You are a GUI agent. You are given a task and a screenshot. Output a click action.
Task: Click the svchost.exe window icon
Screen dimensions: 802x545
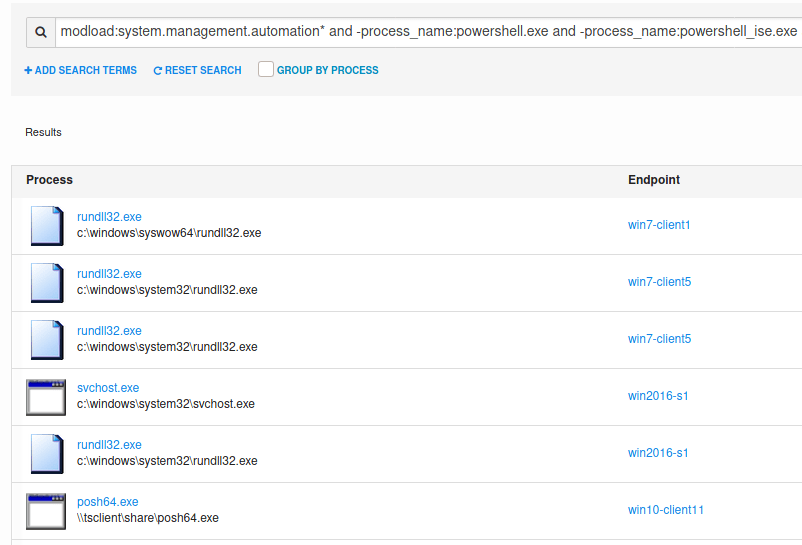click(46, 397)
